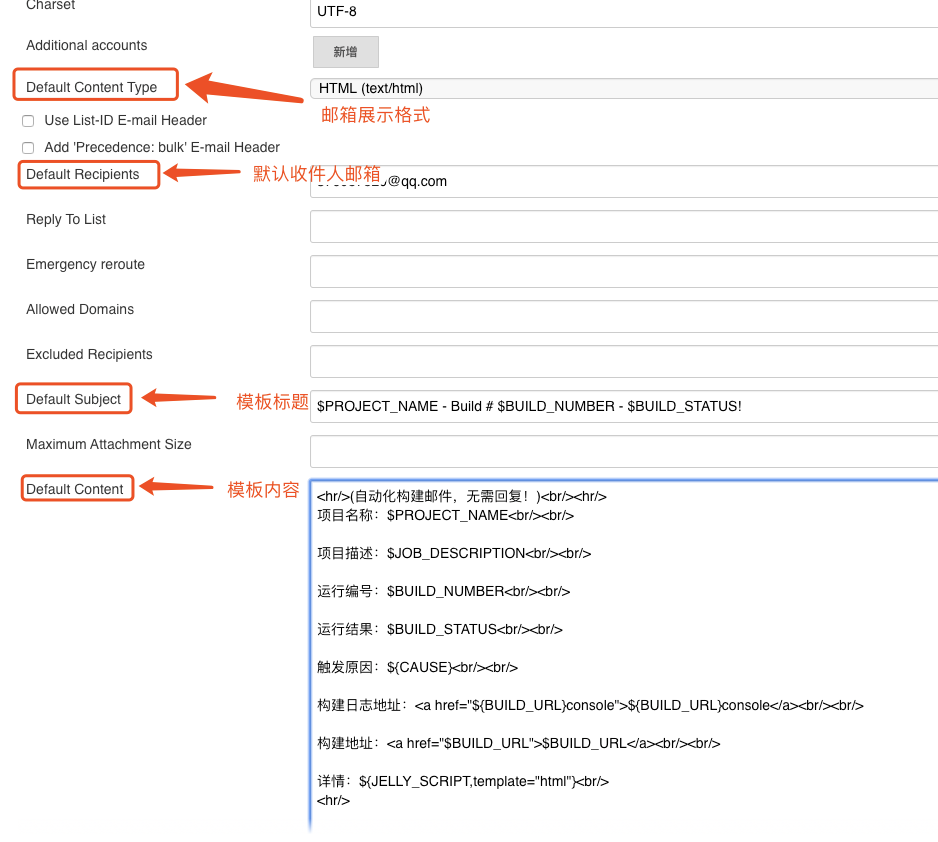Click the 新增 button to add account

coord(345,51)
